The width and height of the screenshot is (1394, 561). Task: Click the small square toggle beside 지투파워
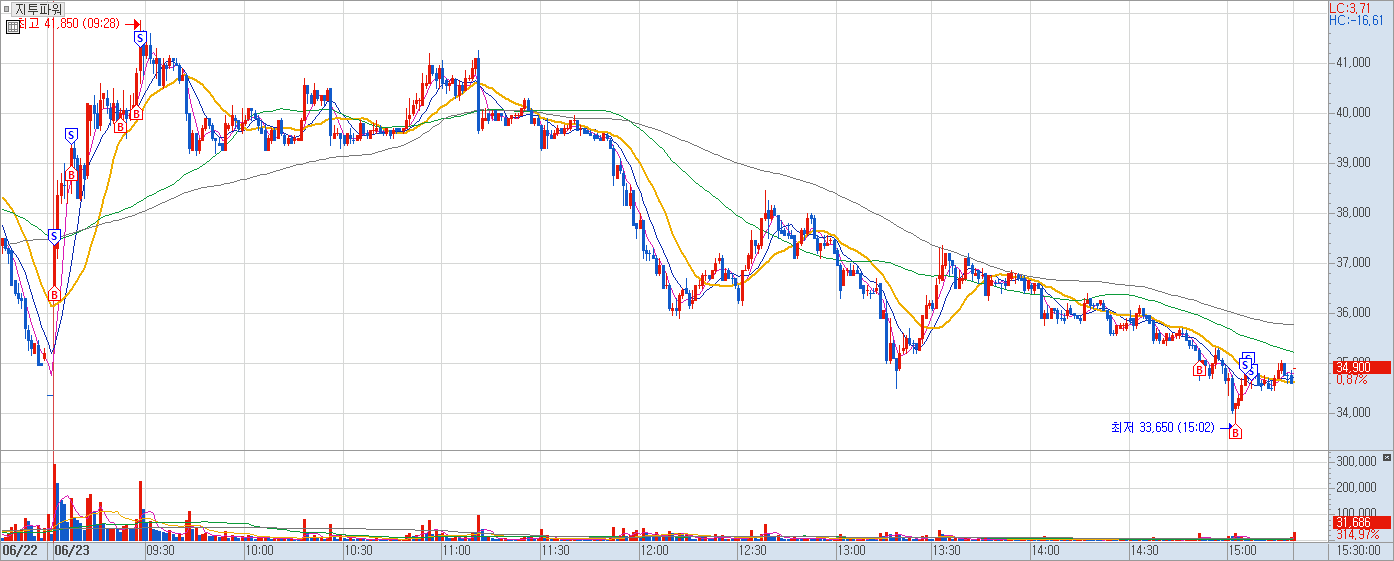coord(6,9)
